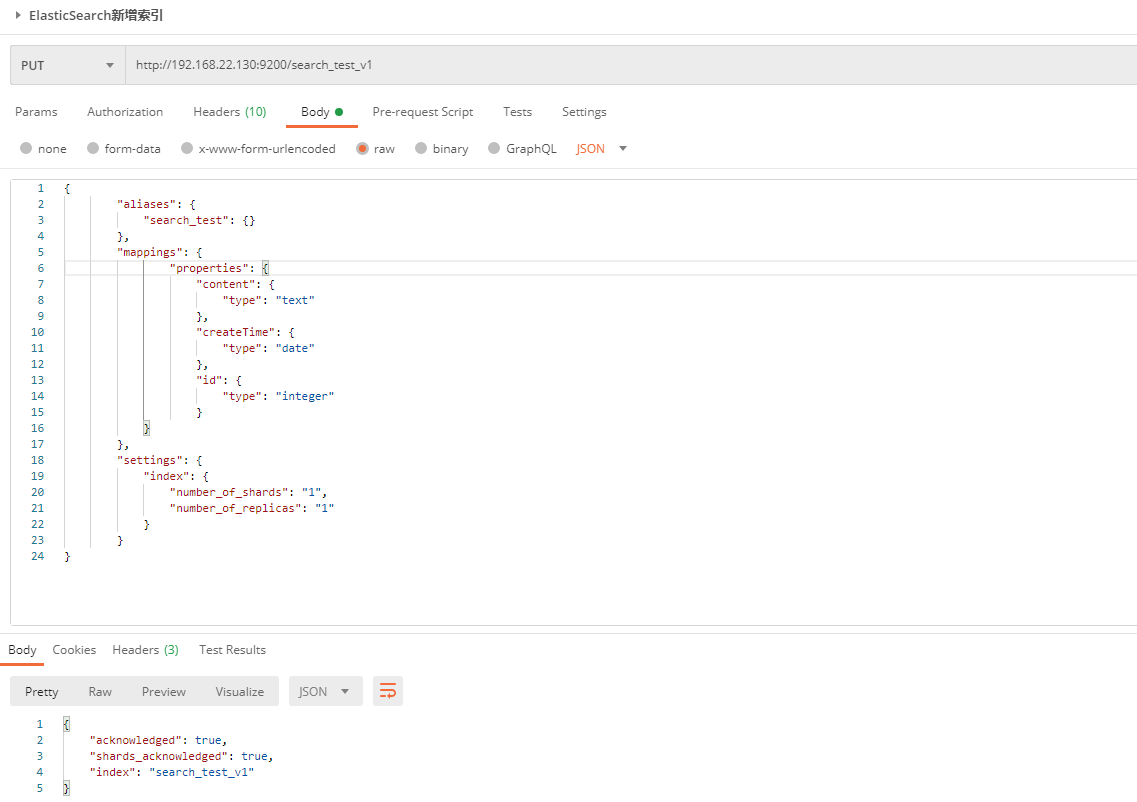
Task: Collapse the ElasticSearch新增索引 request title triangle
Action: pos(18,15)
